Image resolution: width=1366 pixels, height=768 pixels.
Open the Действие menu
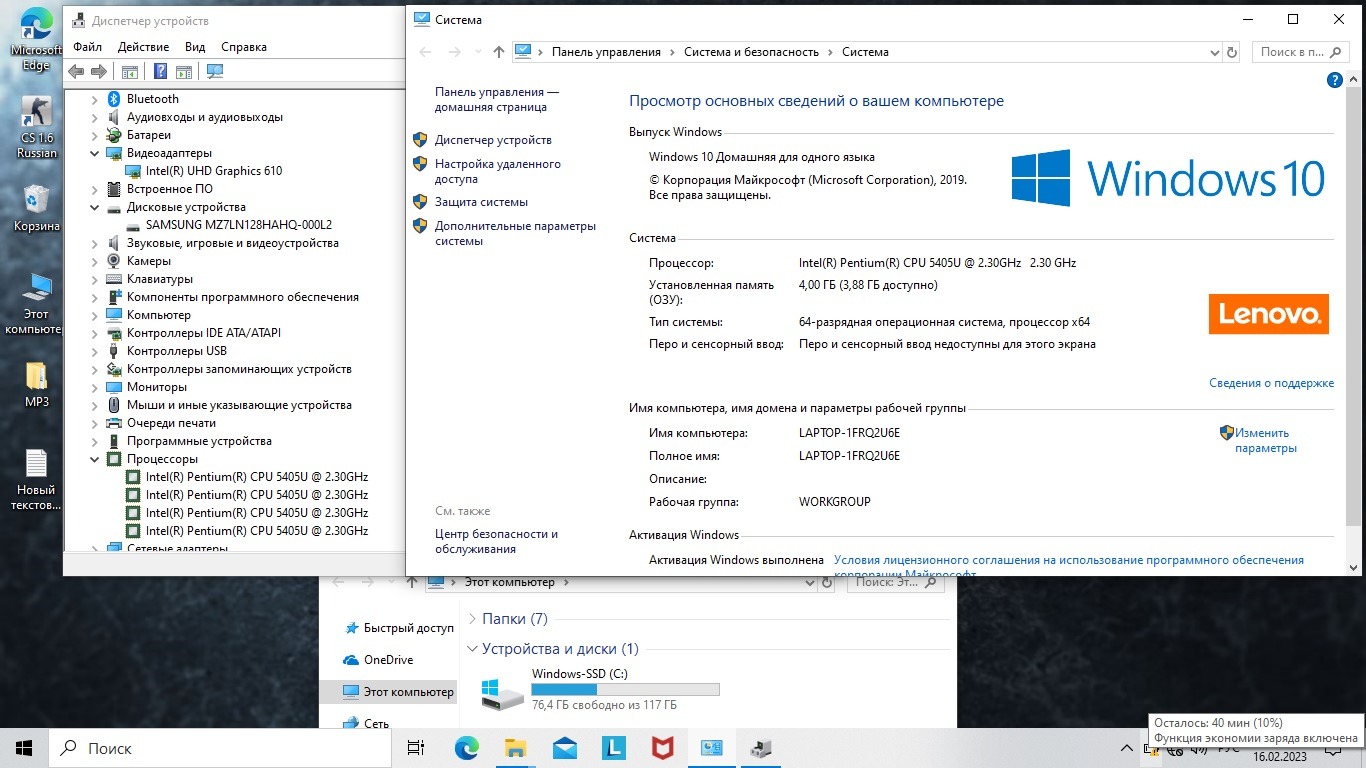point(143,47)
